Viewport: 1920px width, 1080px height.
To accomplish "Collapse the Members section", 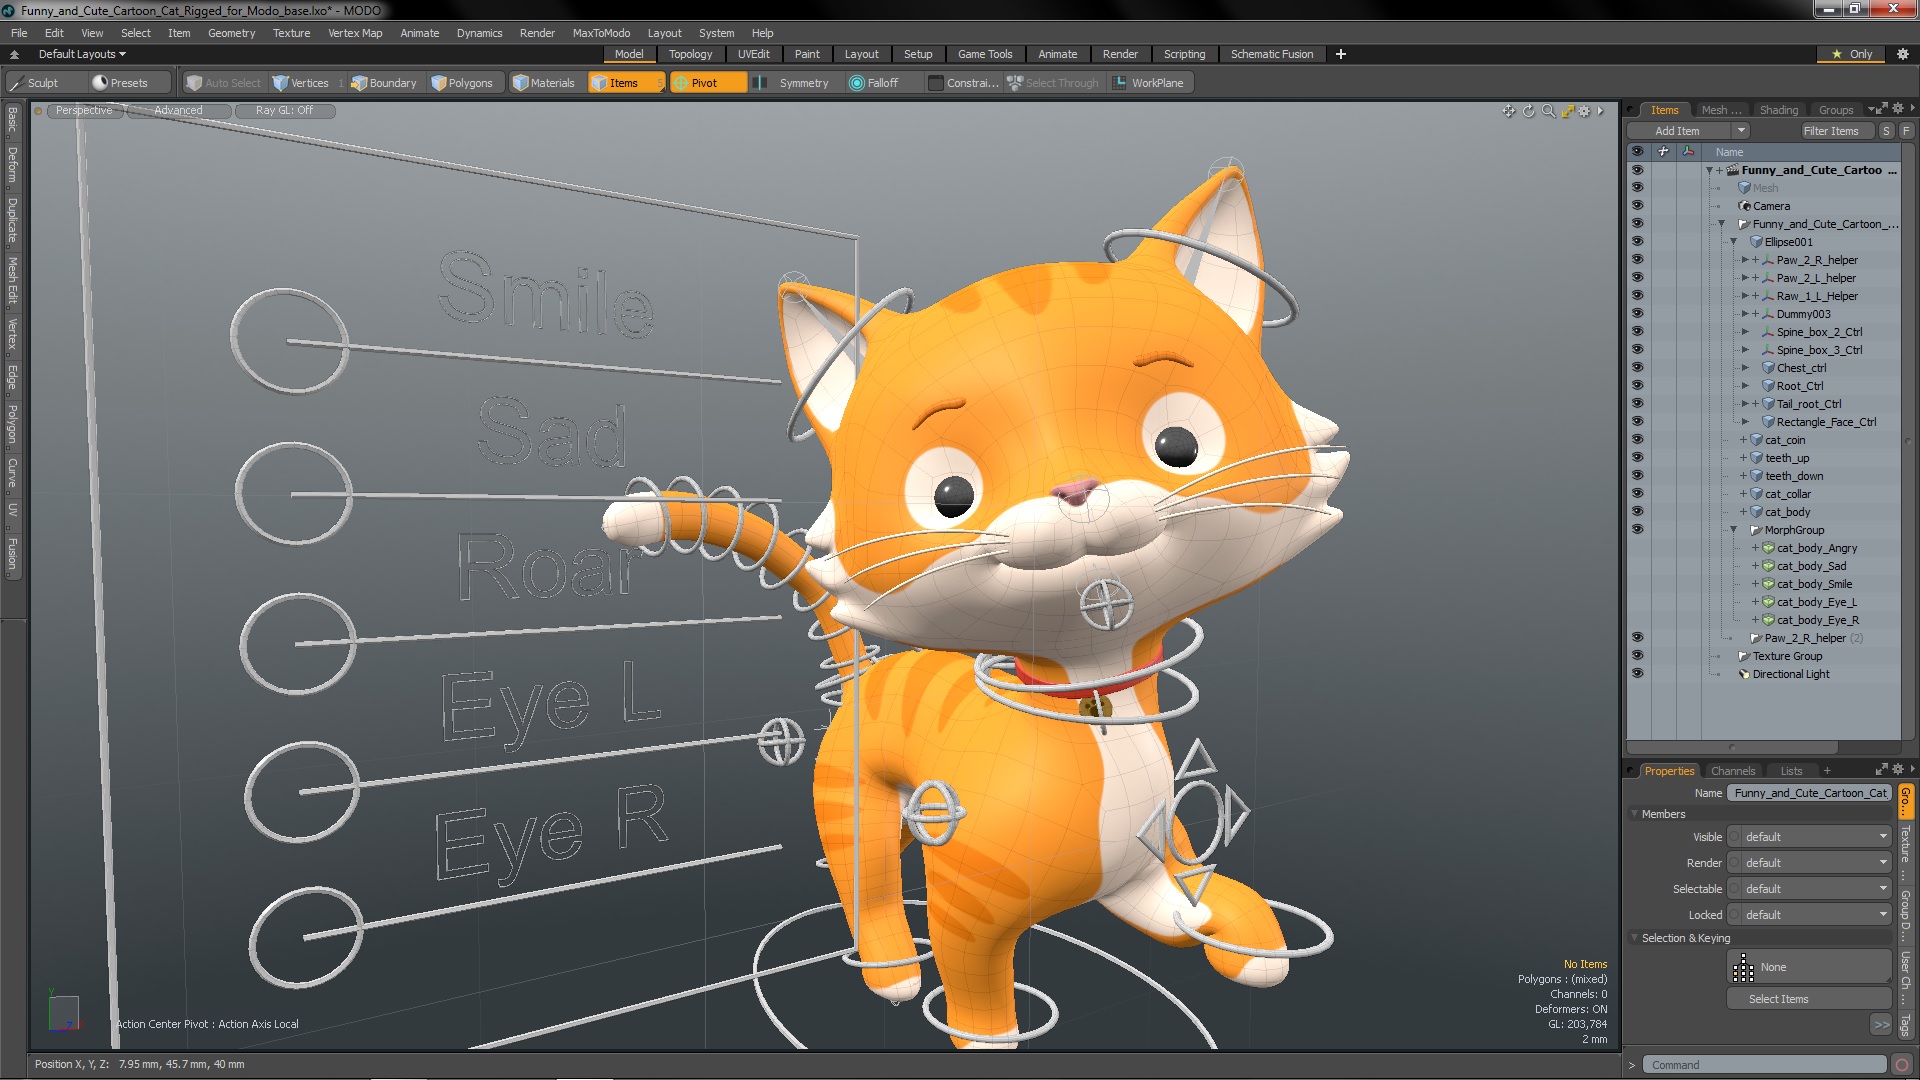I will click(x=1636, y=814).
